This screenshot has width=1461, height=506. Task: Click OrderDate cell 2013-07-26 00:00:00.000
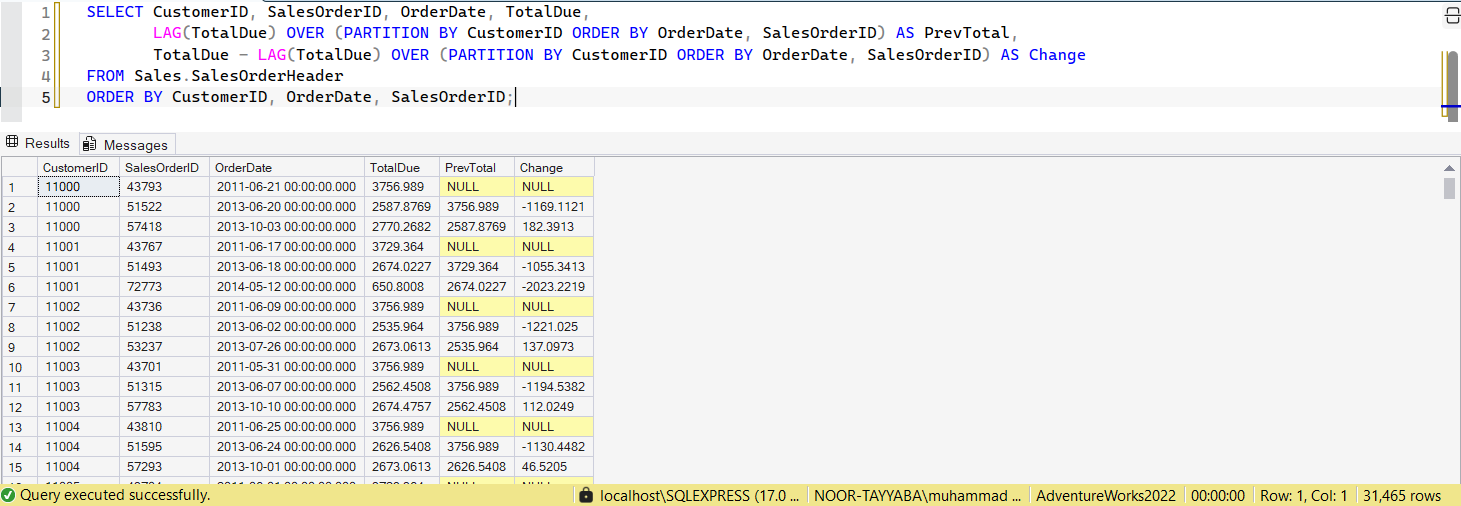tap(287, 347)
